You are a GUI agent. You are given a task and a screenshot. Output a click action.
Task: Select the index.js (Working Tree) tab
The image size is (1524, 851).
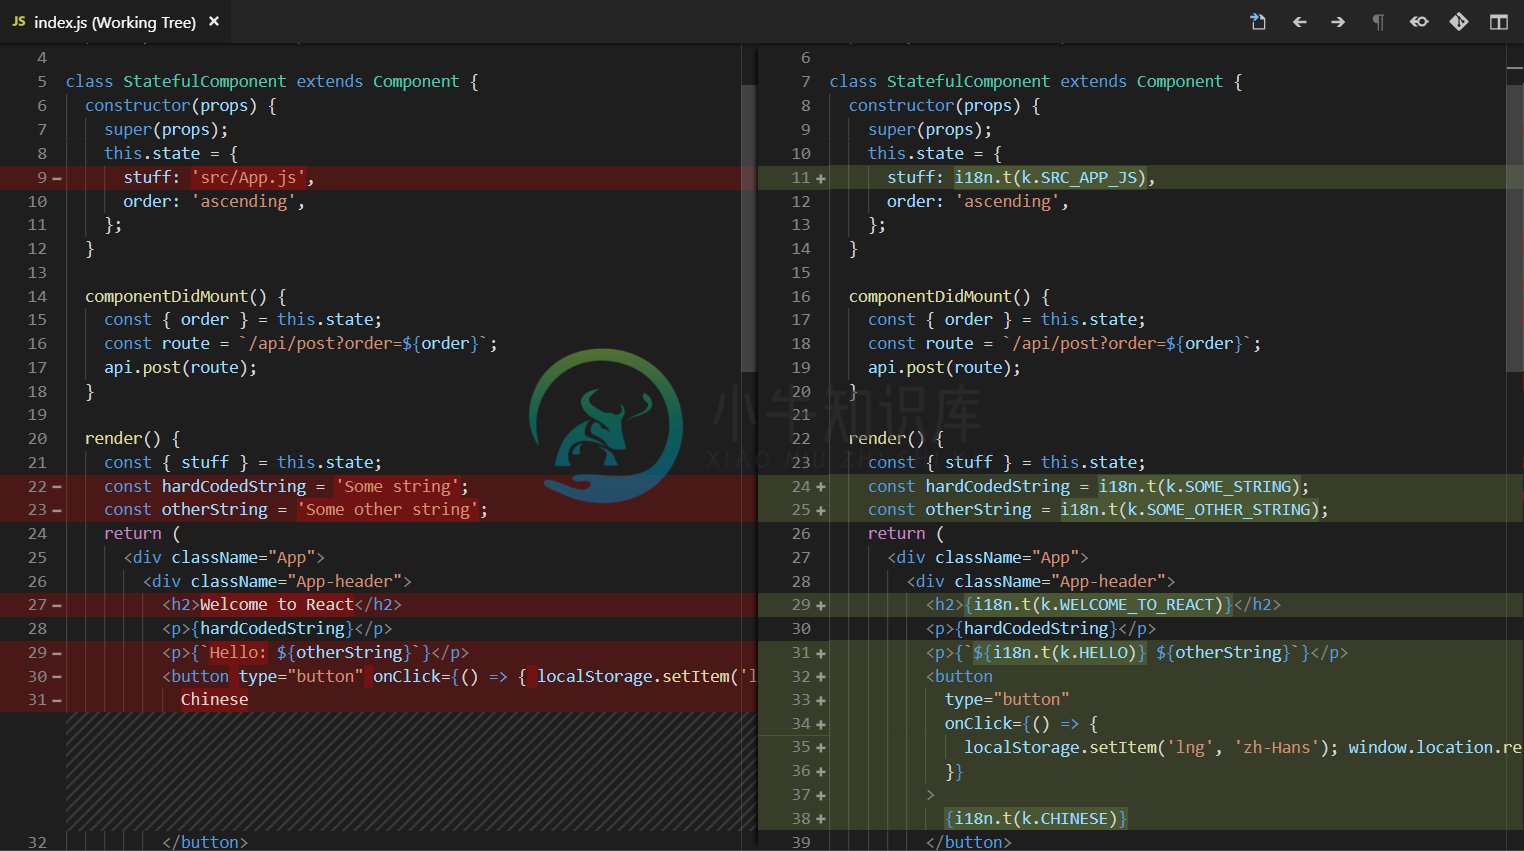click(116, 21)
